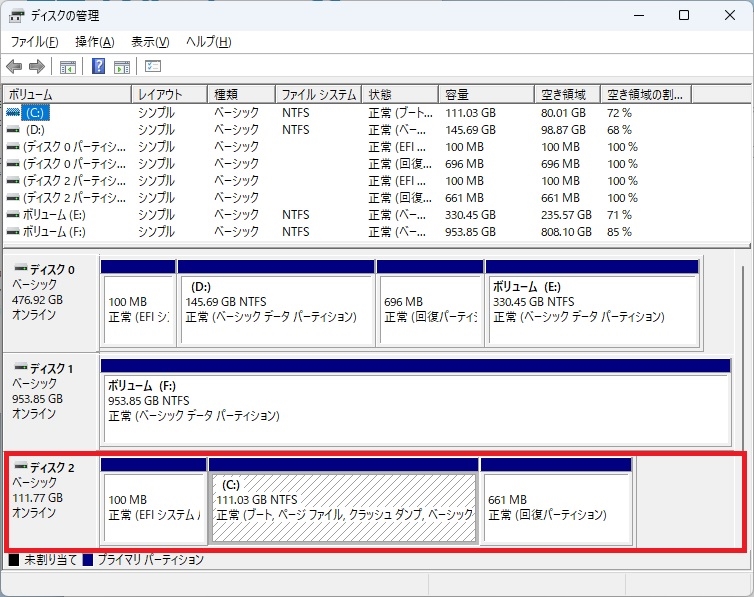The image size is (754, 597).
Task: Select the blue プライマリ パーティション legend swatch
Action: pyautogui.click(x=88, y=560)
